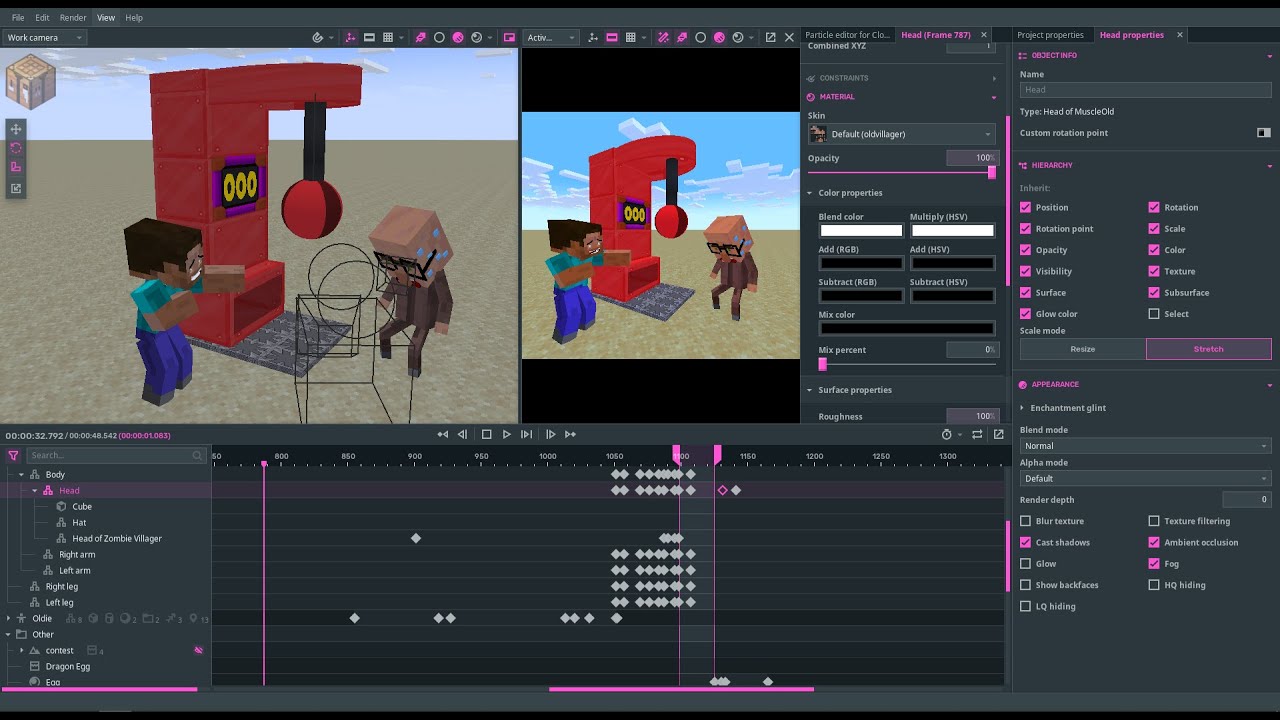Viewport: 1280px width, 720px height.
Task: Toggle the aspect ratio box in the work camera toolbar
Action: tap(369, 37)
